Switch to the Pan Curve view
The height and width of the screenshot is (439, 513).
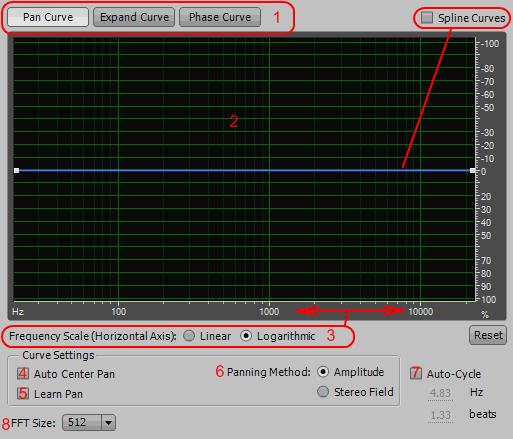click(48, 17)
